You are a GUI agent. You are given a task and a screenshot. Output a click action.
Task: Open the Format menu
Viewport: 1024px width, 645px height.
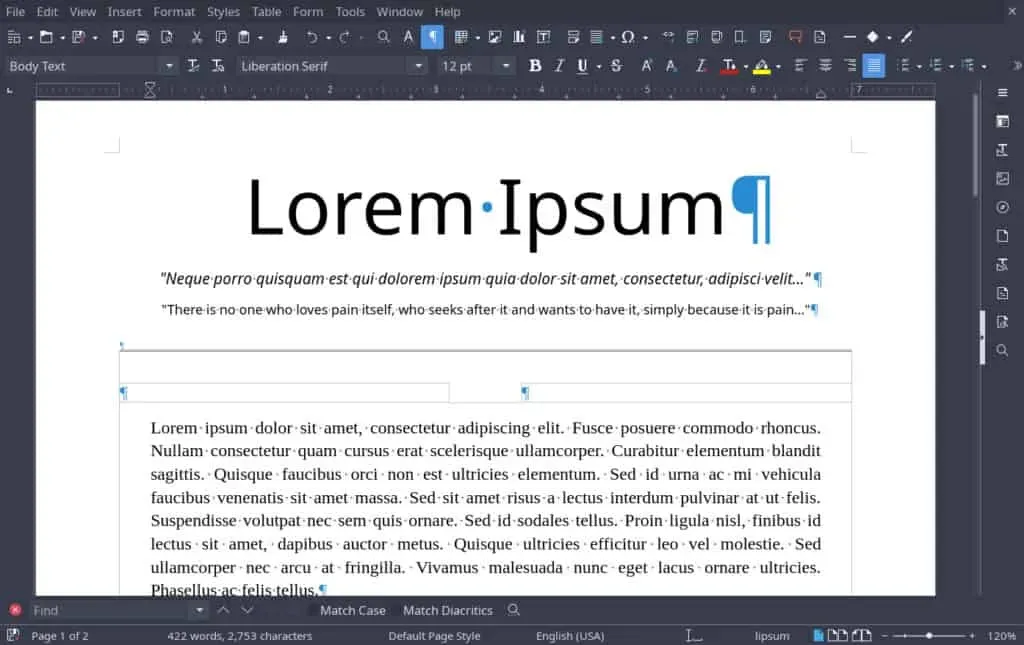click(174, 12)
